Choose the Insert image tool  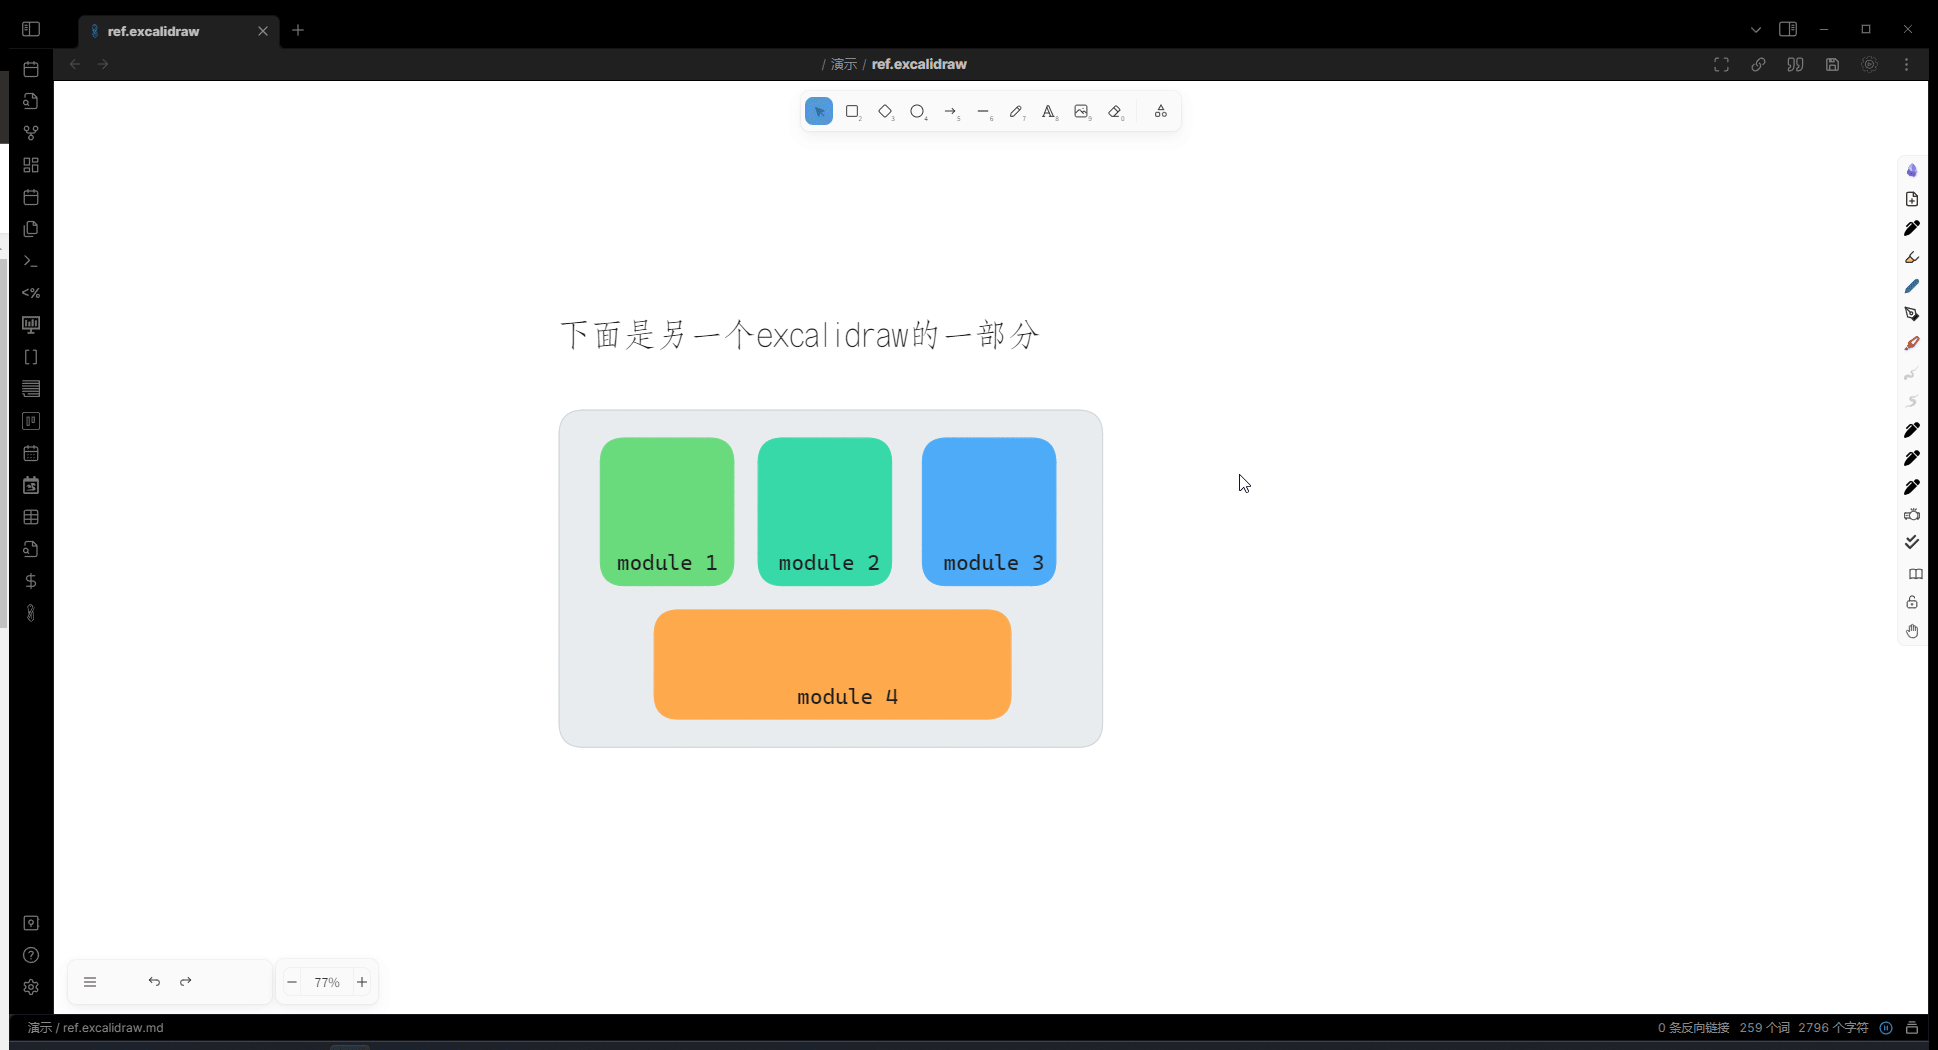[x=1082, y=112]
